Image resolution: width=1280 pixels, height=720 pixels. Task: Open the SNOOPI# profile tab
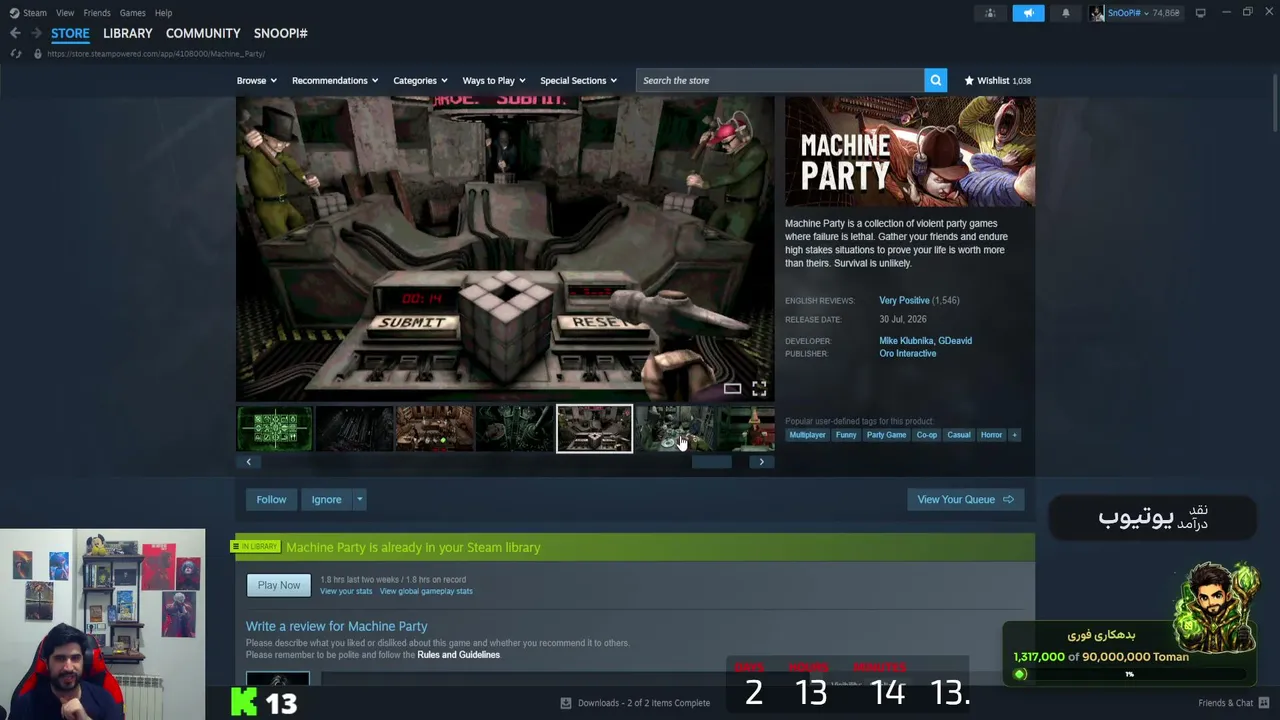click(x=280, y=33)
